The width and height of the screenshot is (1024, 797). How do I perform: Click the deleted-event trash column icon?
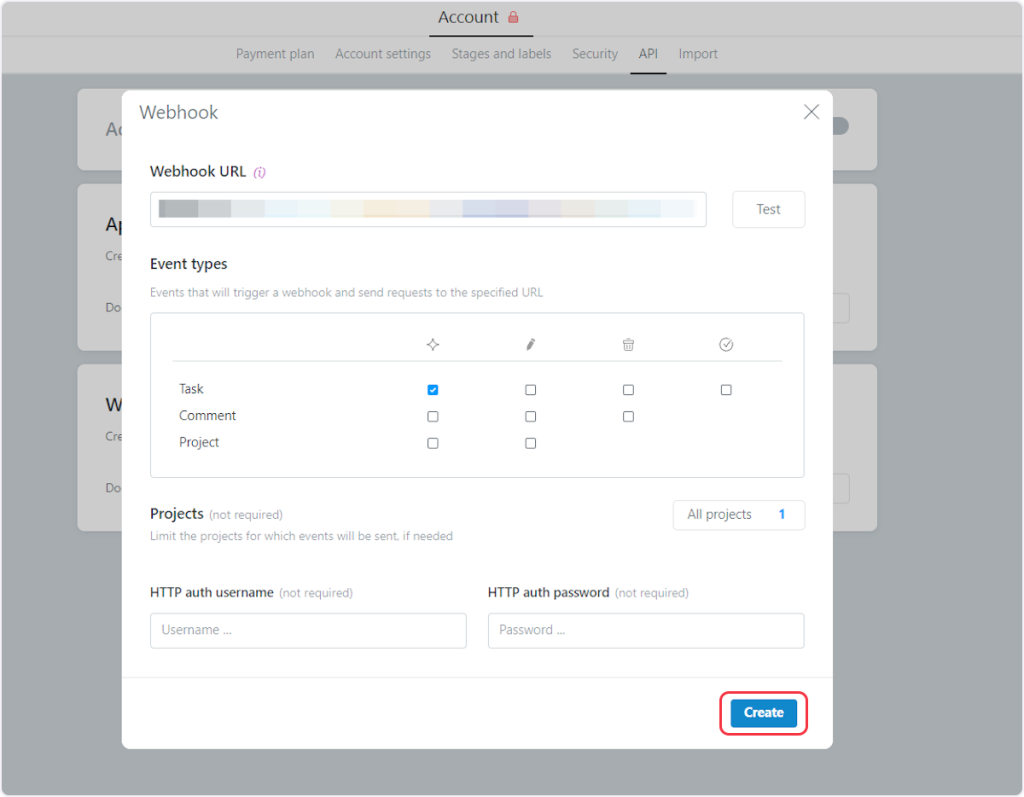[x=628, y=344]
